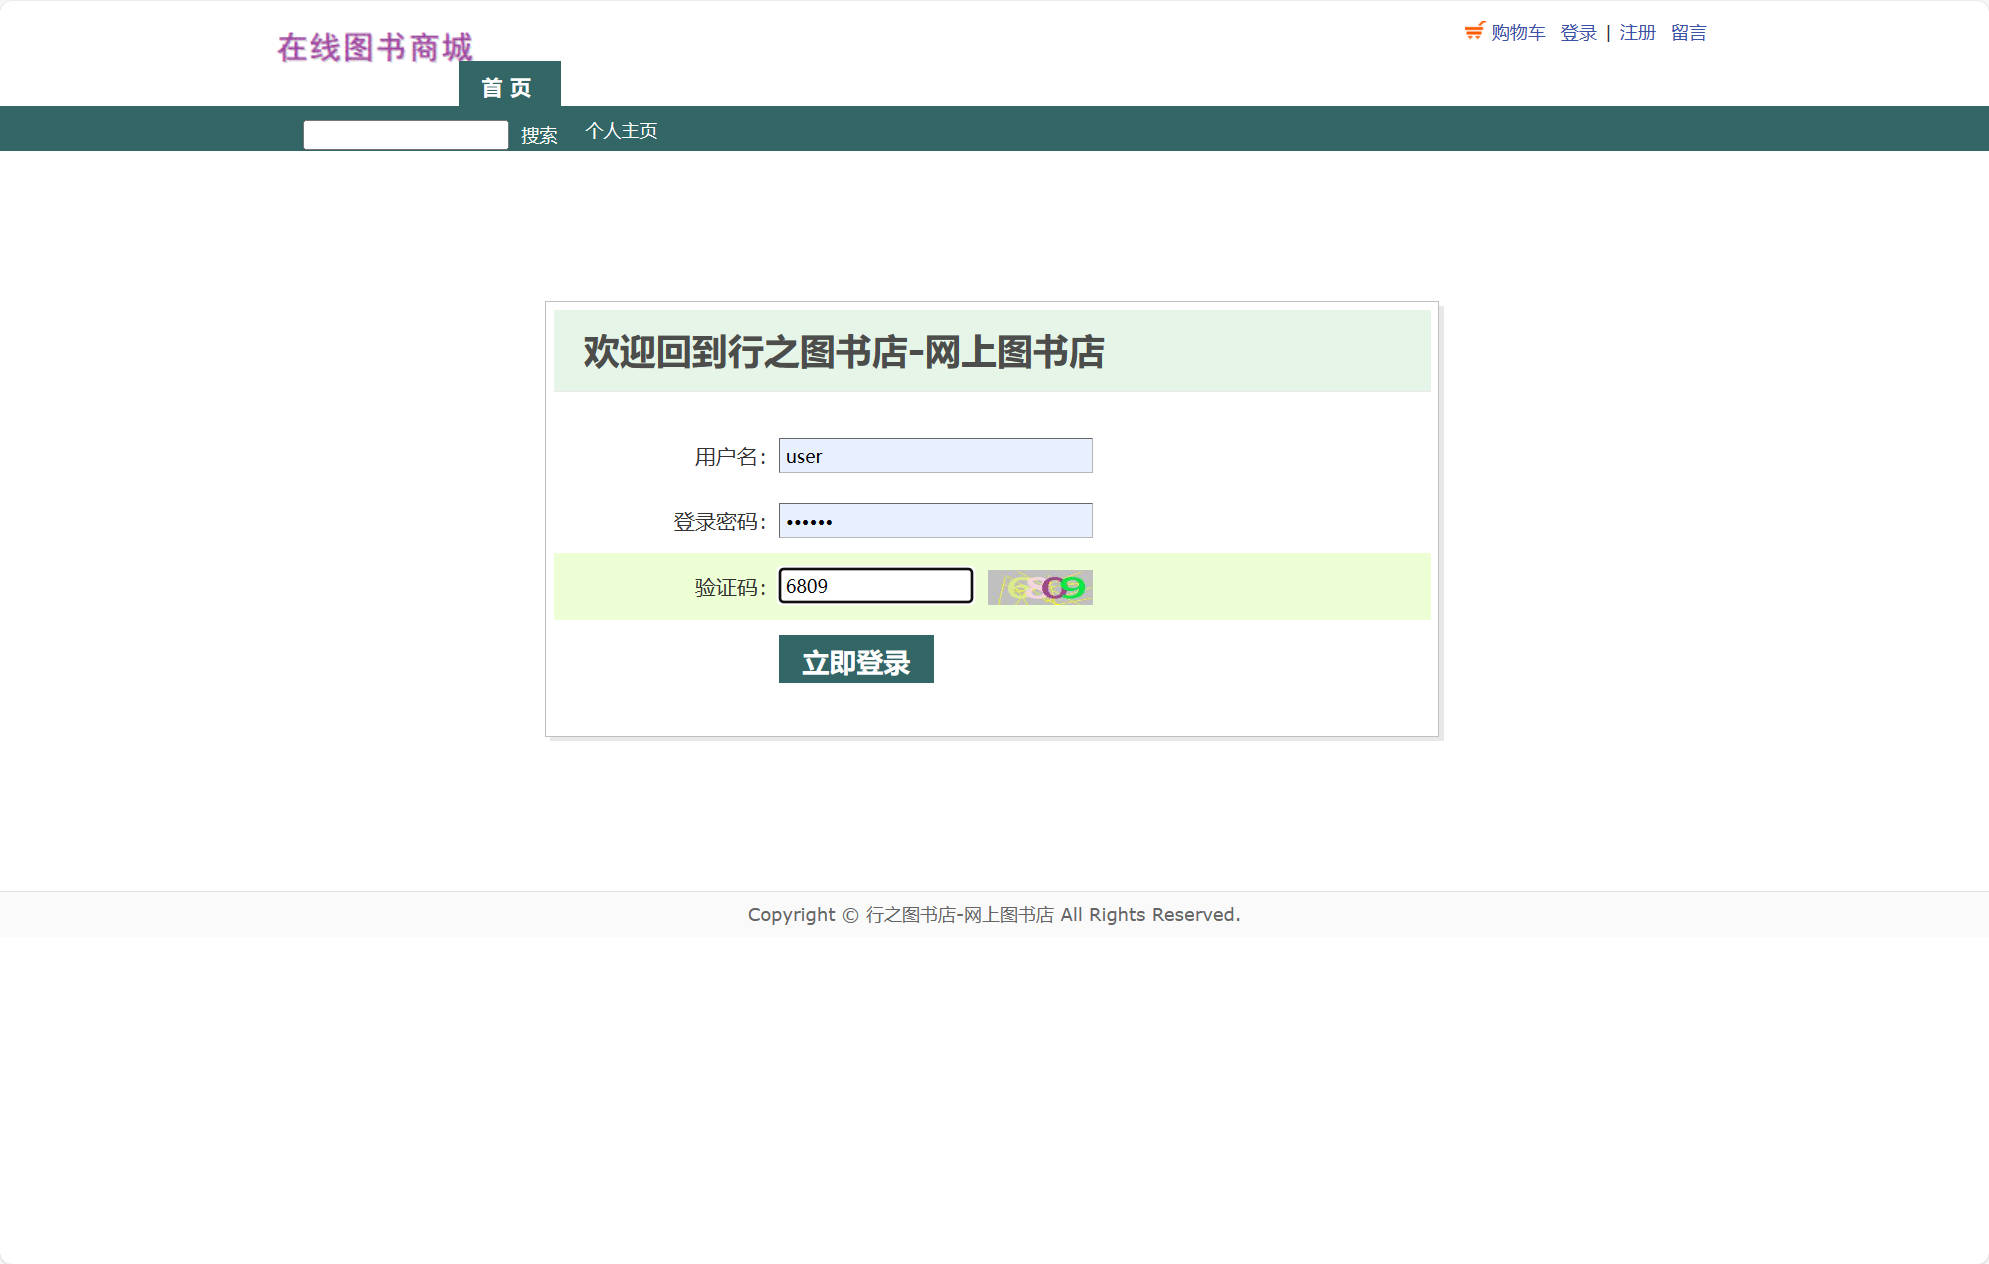Click the 在线图书商城 site logo

tap(375, 46)
